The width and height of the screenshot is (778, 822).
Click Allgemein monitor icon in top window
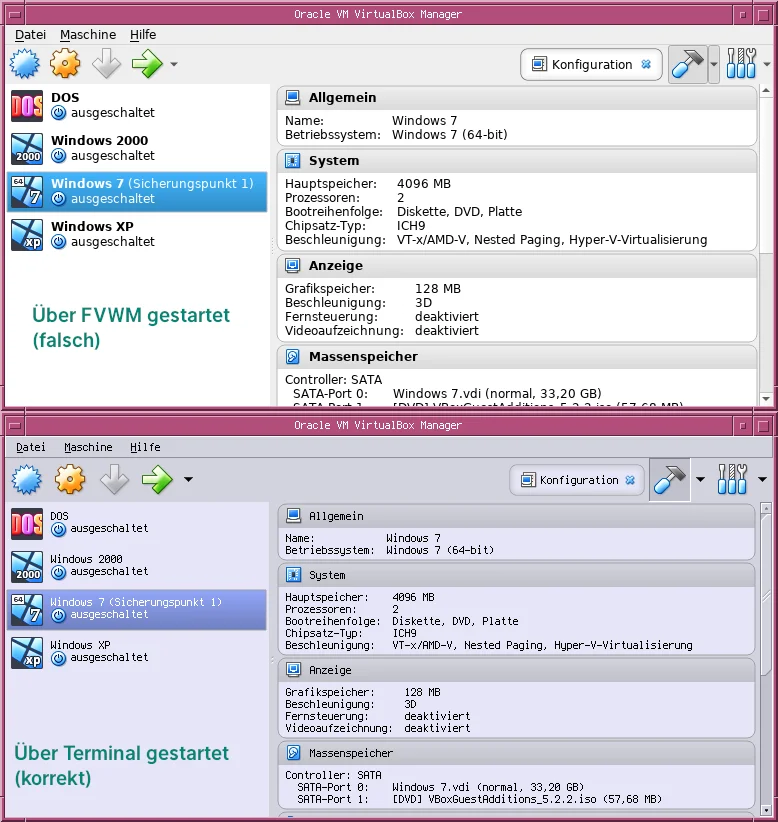tap(293, 98)
